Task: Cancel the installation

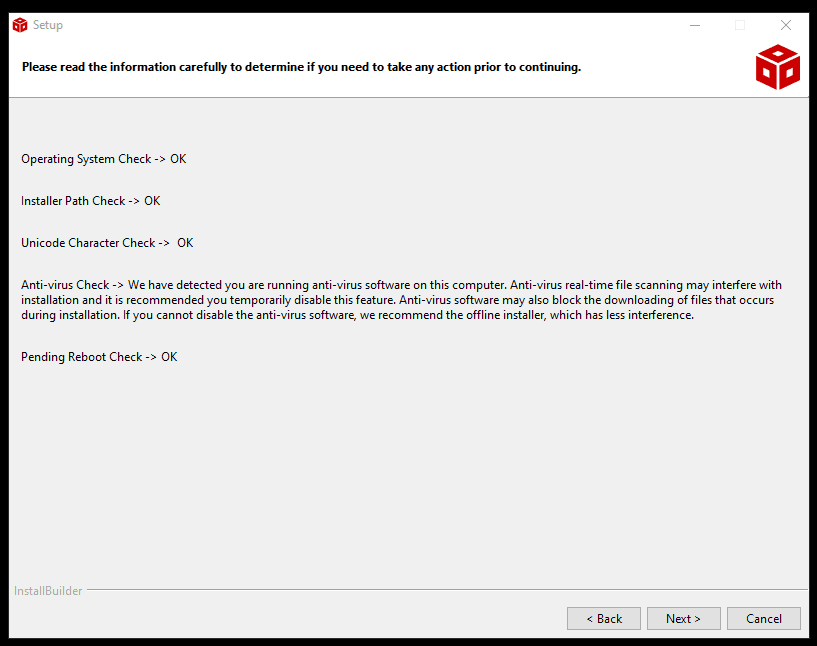Action: pyautogui.click(x=764, y=618)
